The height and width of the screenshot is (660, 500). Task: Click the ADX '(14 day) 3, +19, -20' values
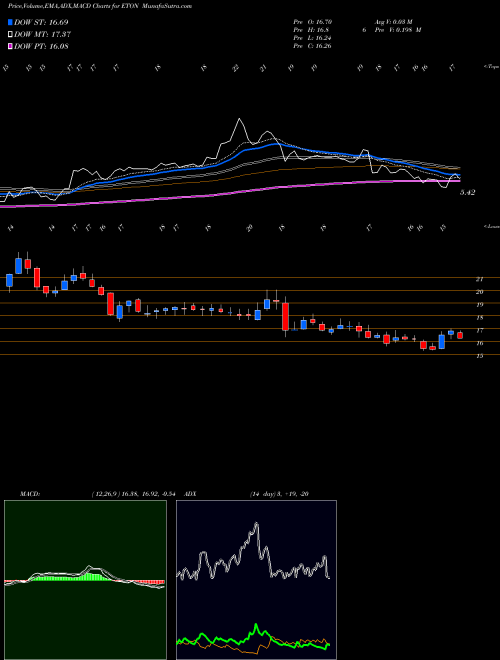point(279,494)
